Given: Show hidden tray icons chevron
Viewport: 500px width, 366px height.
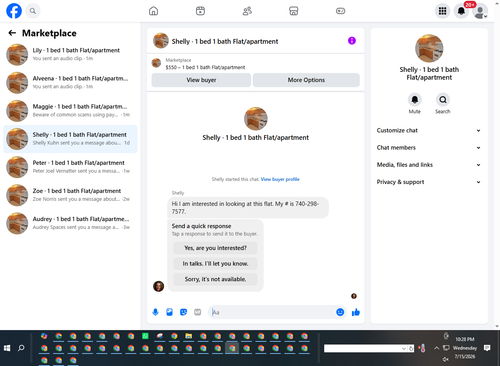Looking at the screenshot, I should point(436,348).
